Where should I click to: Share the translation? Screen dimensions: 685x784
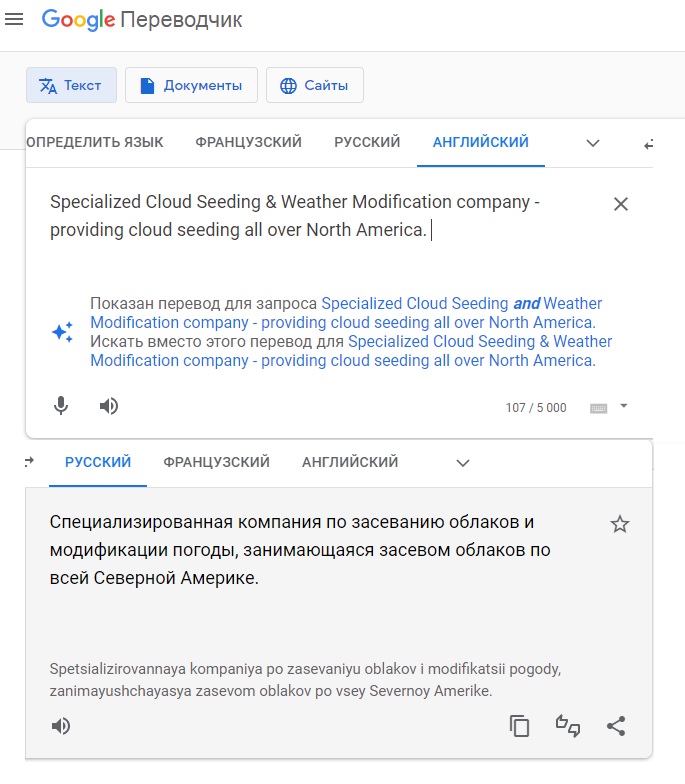tap(616, 726)
